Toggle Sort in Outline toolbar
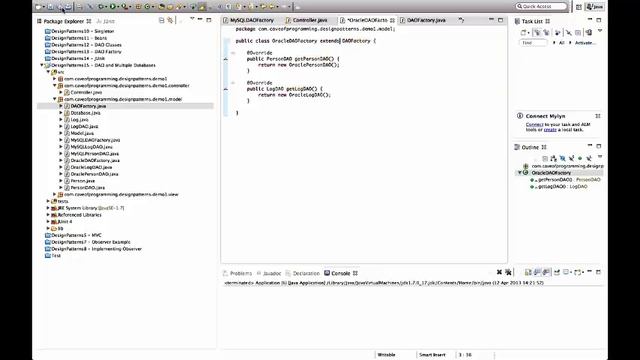640x360 pixels. 553,158
